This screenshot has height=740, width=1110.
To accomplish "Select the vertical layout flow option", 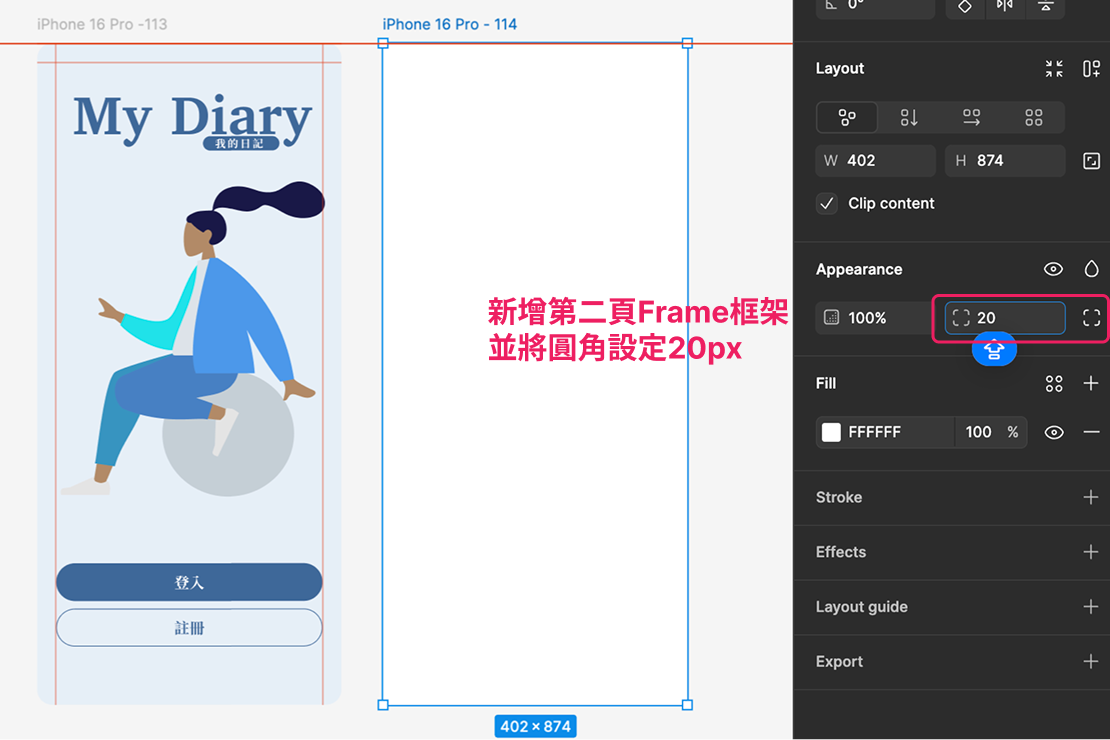I will pos(909,118).
